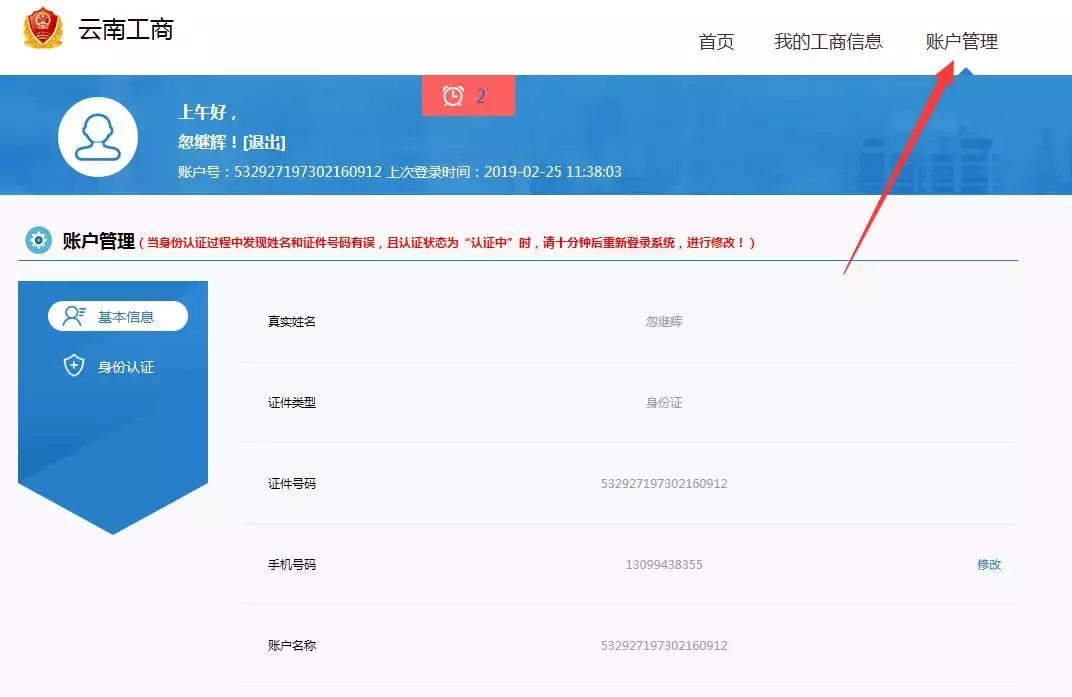
Task: Click the ID number in 证件号码 row
Action: pyautogui.click(x=664, y=484)
